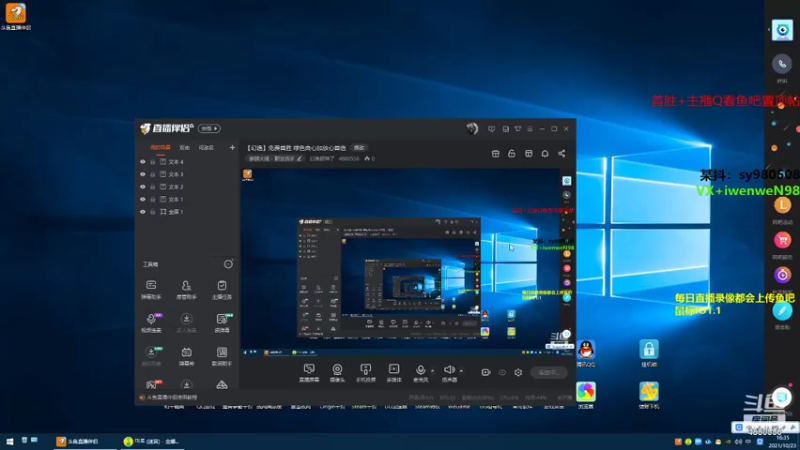Click the 腾讯QQ penguin desktop icon

click(586, 354)
